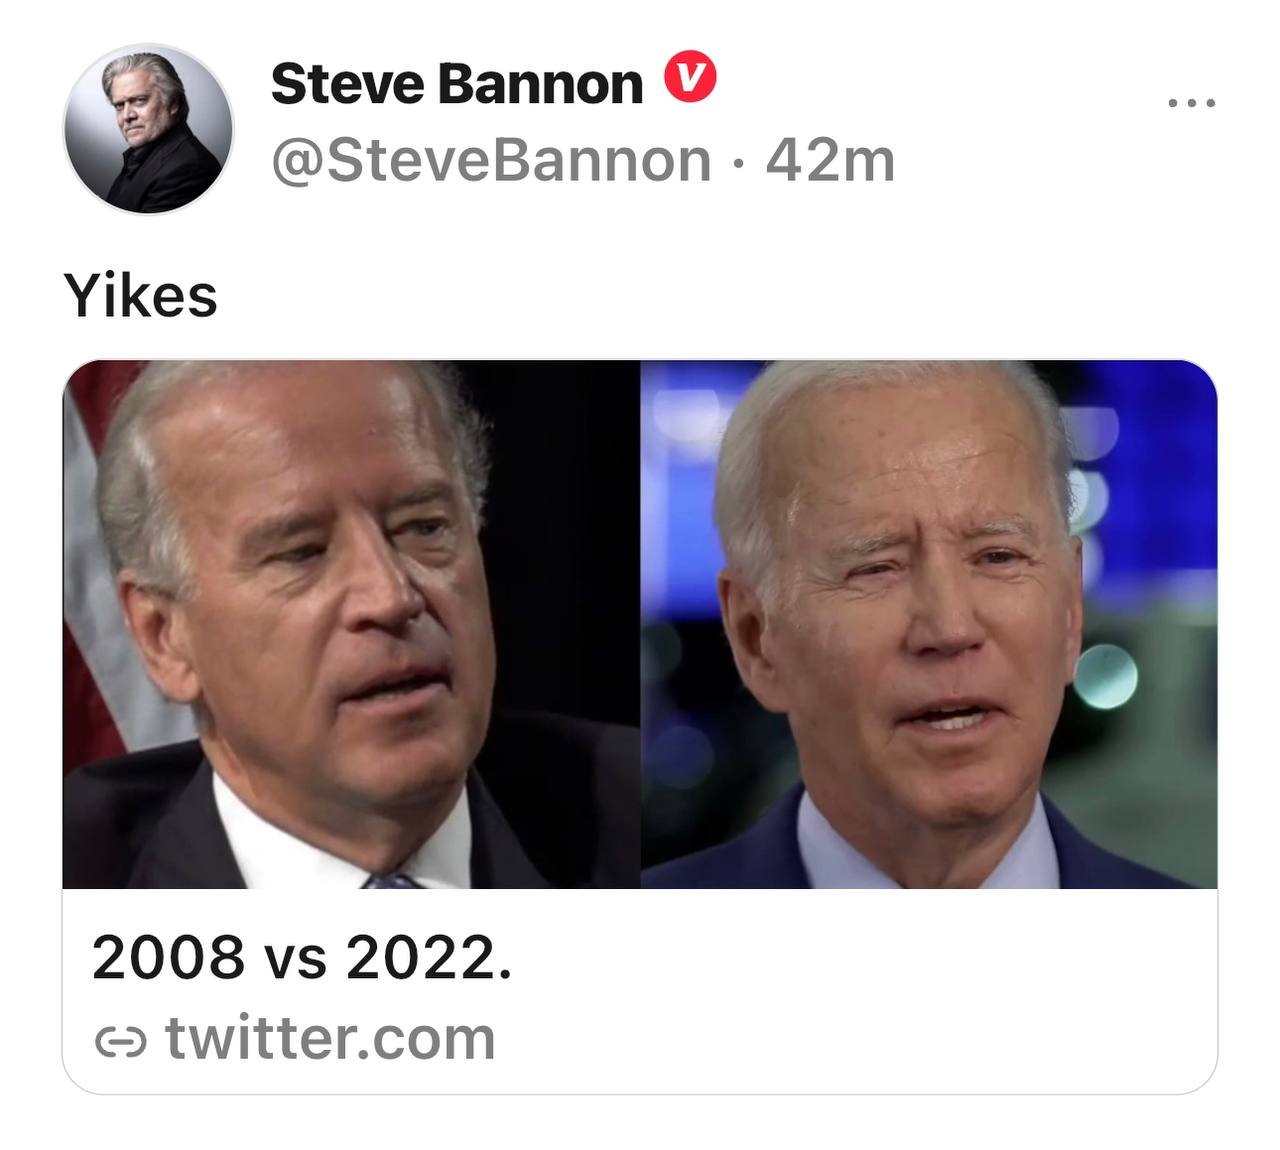Select the "Yikes" post text
The height and width of the screenshot is (1150, 1280).
tap(140, 296)
